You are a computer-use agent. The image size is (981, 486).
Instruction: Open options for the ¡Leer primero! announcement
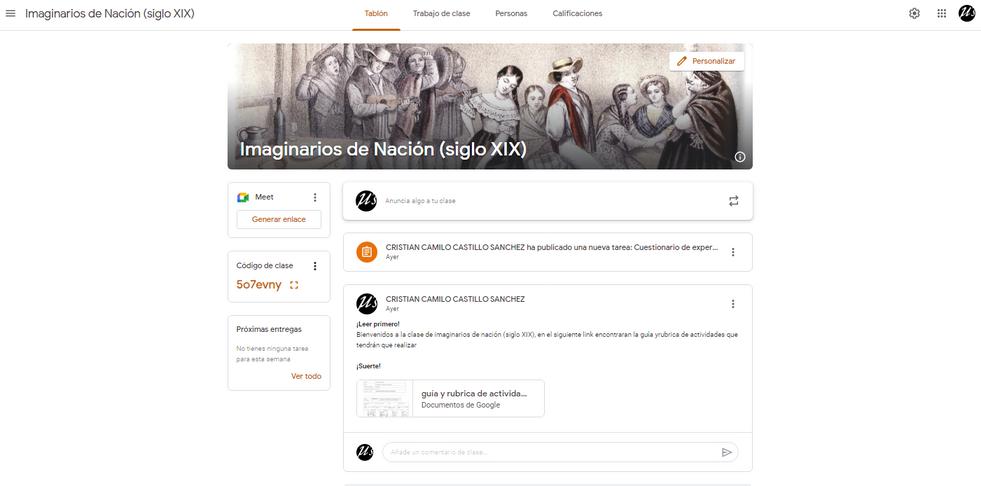[x=733, y=304]
